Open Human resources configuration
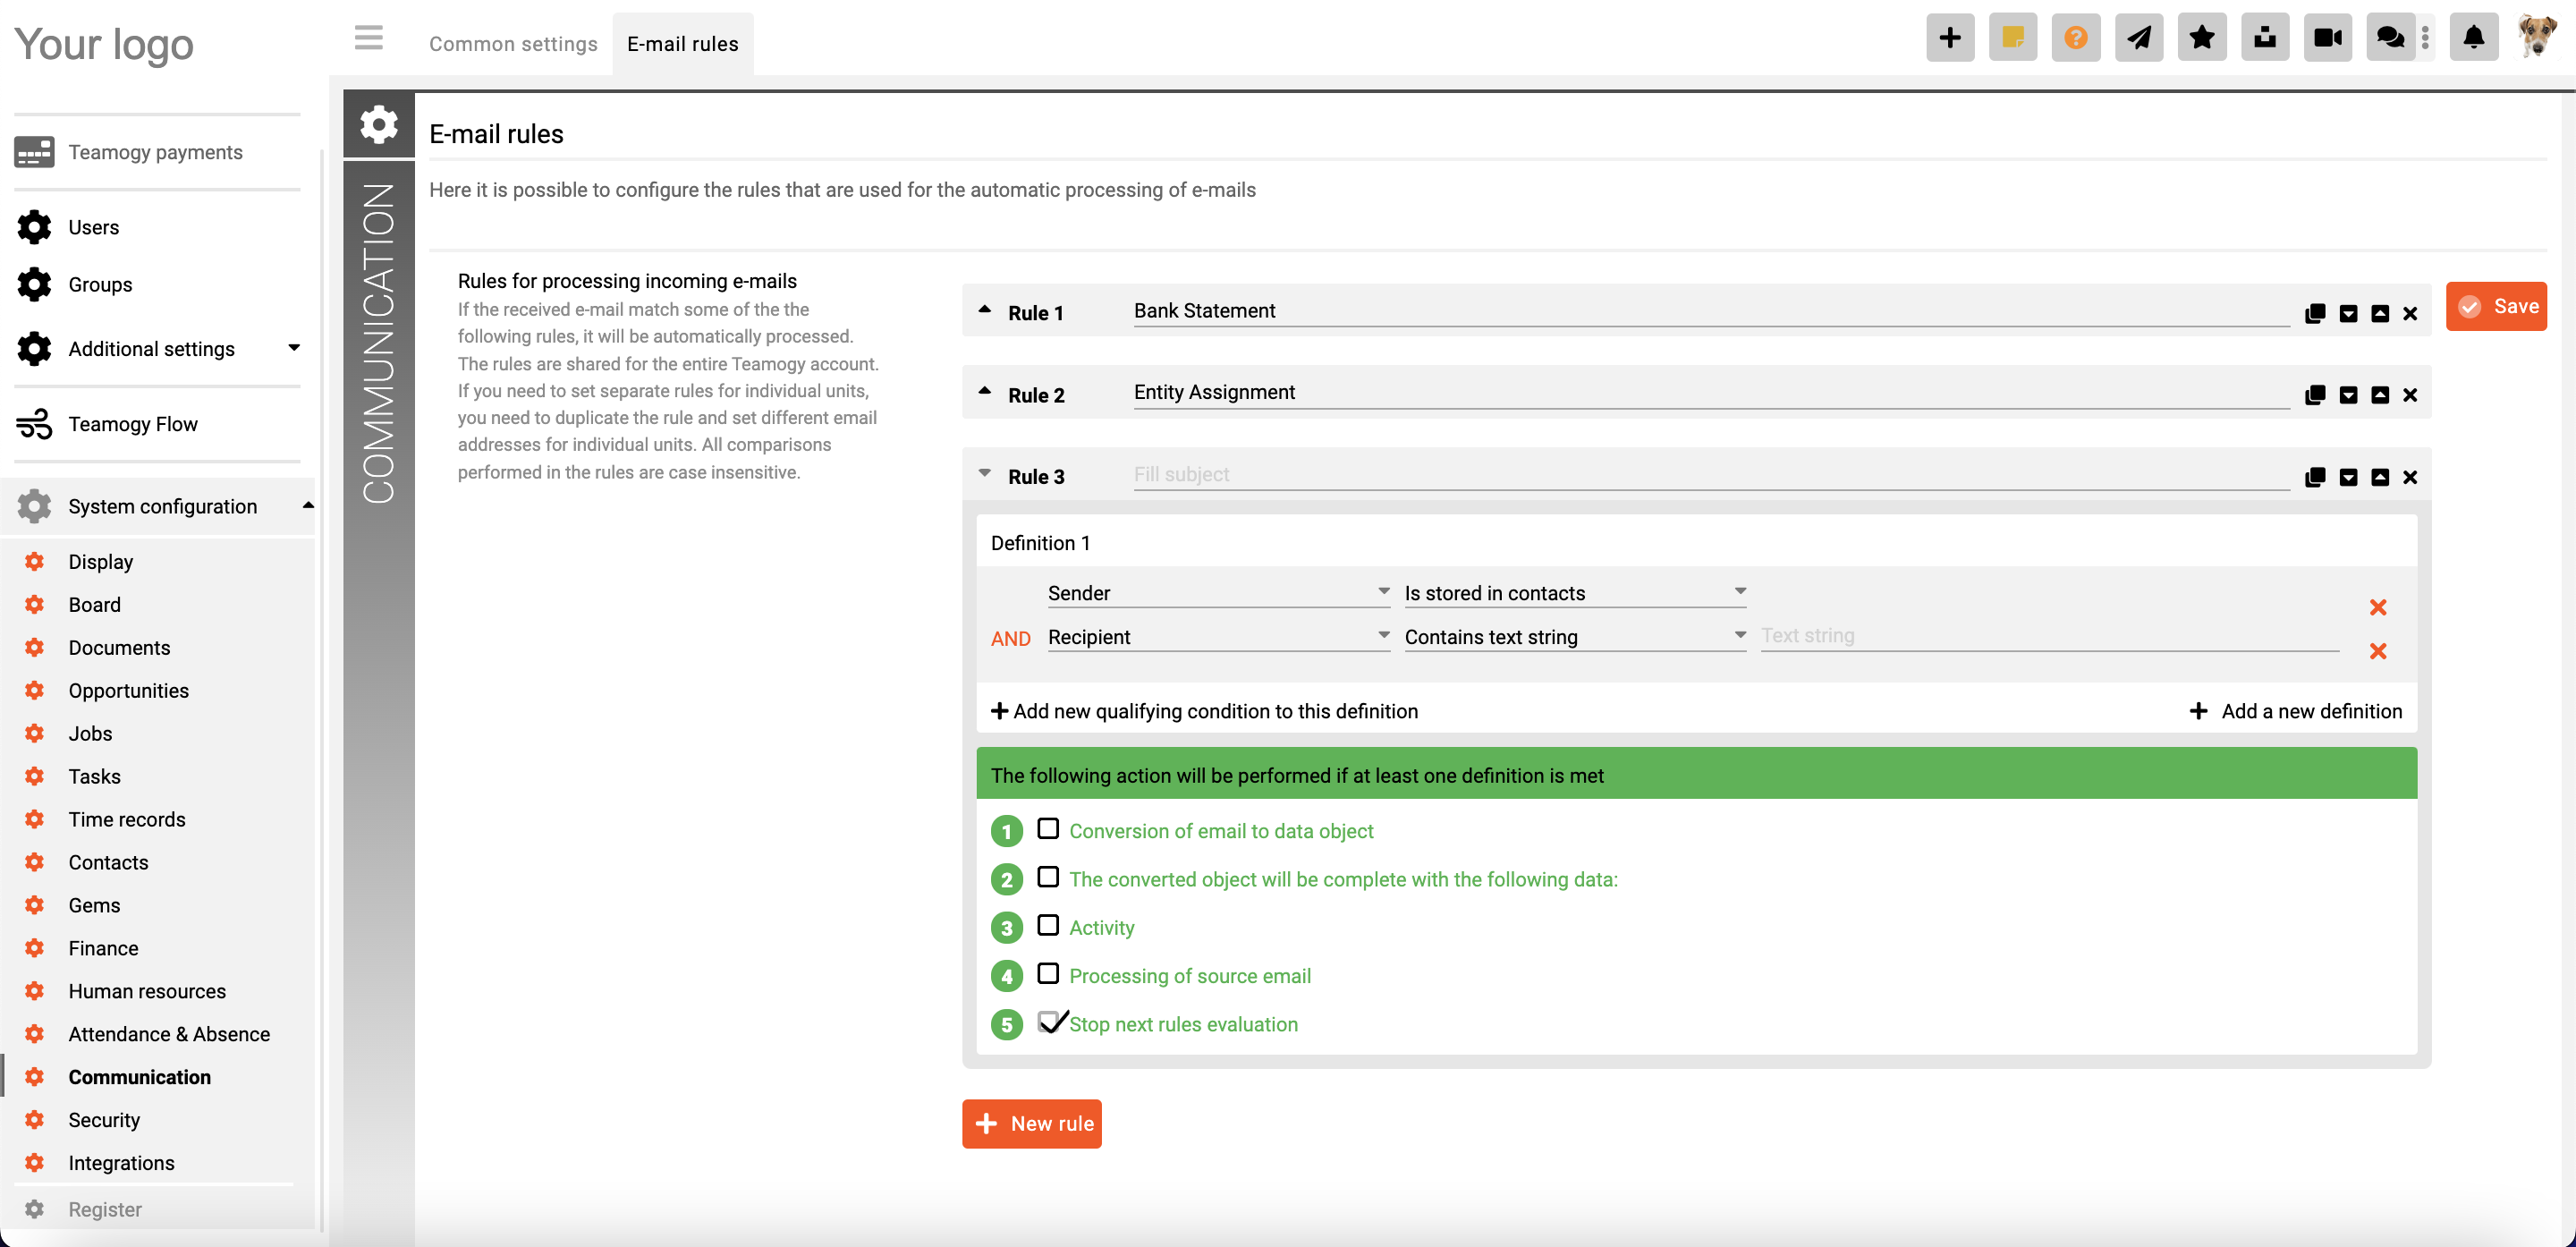Screen dimensions: 2576x1247 [x=147, y=990]
